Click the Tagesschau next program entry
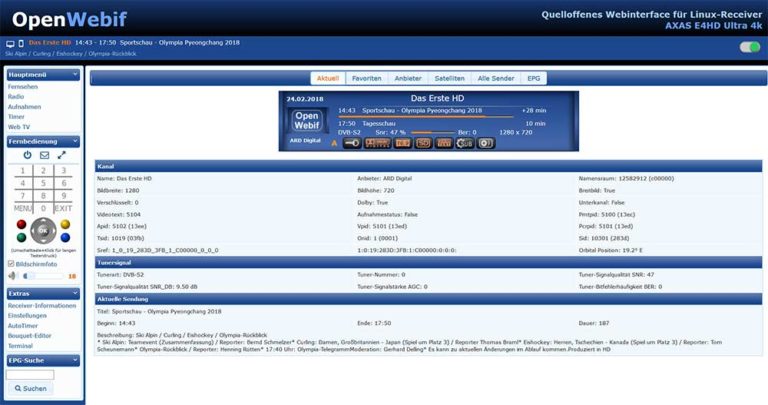Screen dimensions: 768x405 (379, 123)
